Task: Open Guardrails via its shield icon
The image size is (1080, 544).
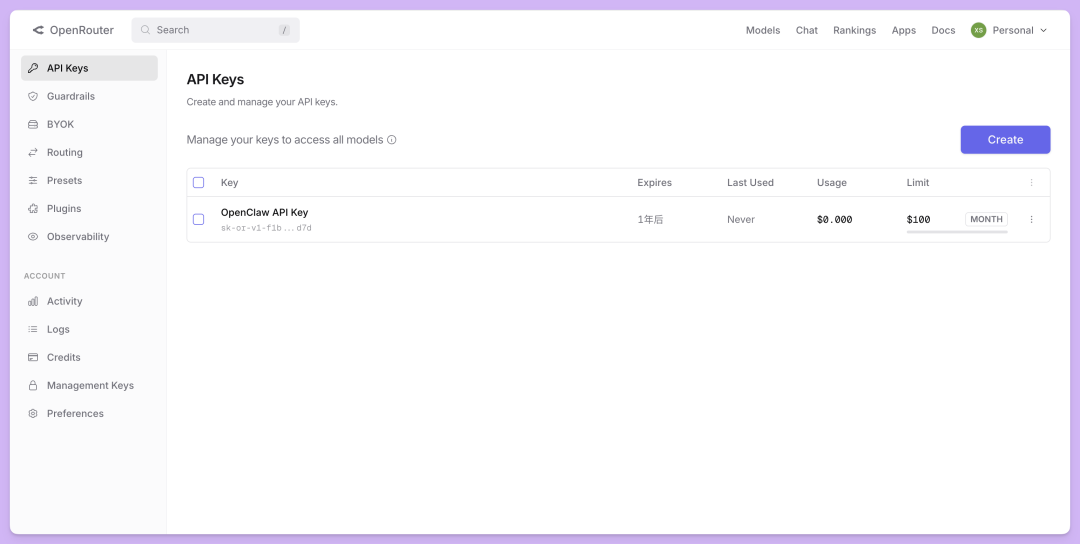Action: coord(33,97)
